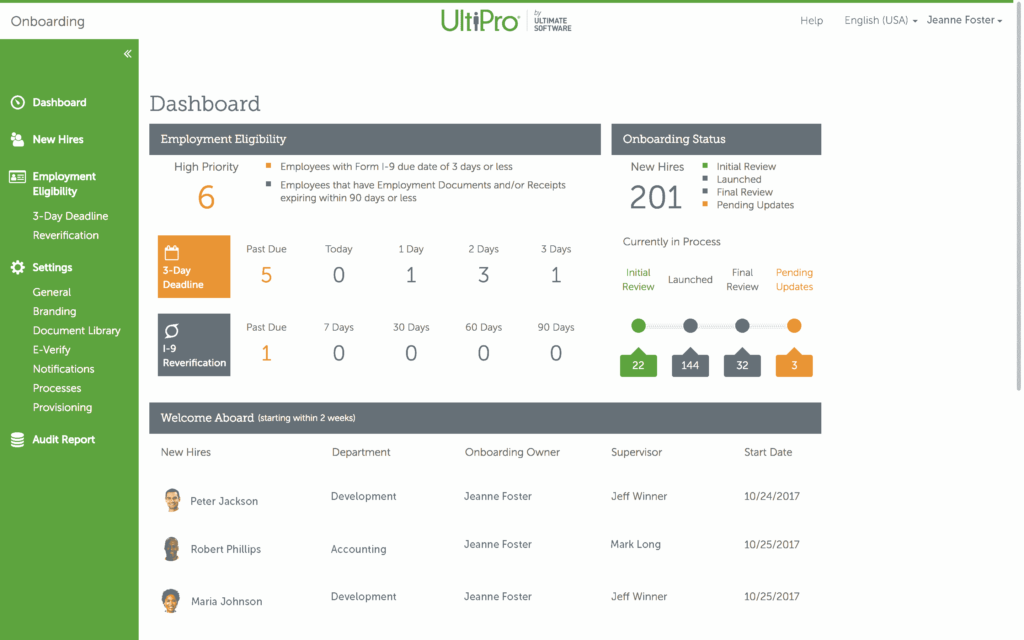The image size is (1024, 640).
Task: Open the English (USA) language dropdown
Action: 879,20
